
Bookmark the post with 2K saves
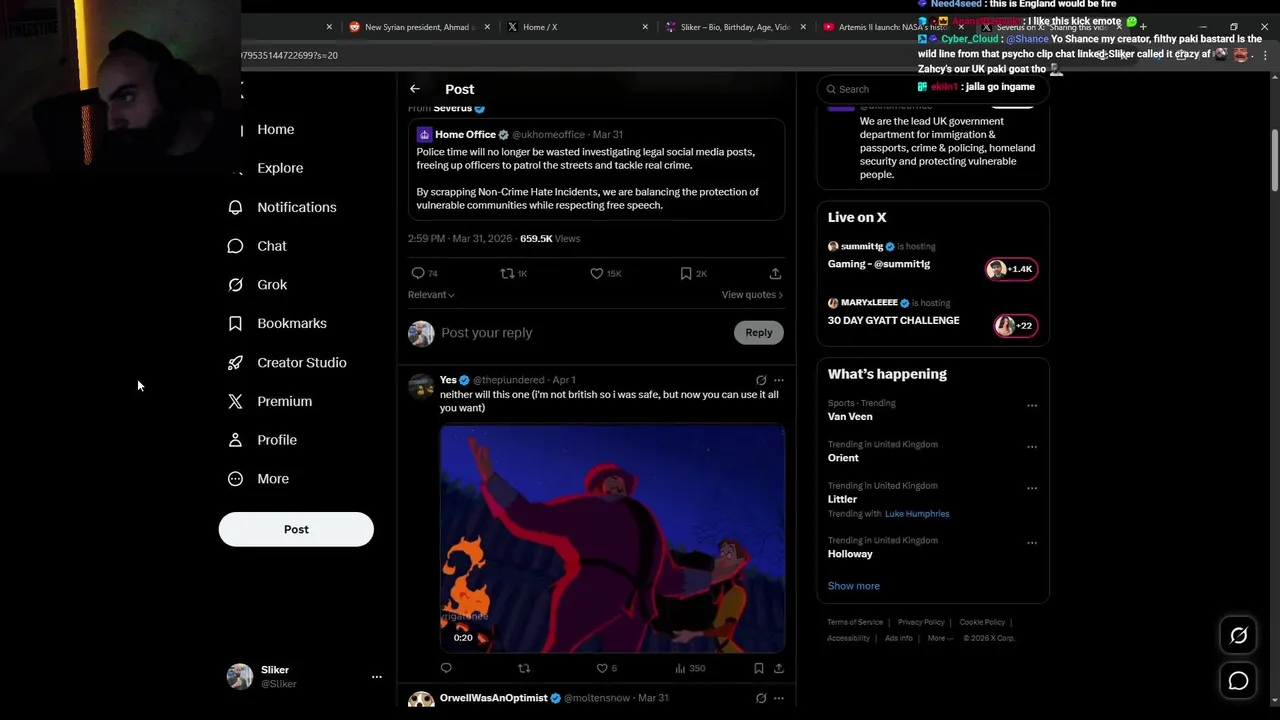(x=686, y=273)
